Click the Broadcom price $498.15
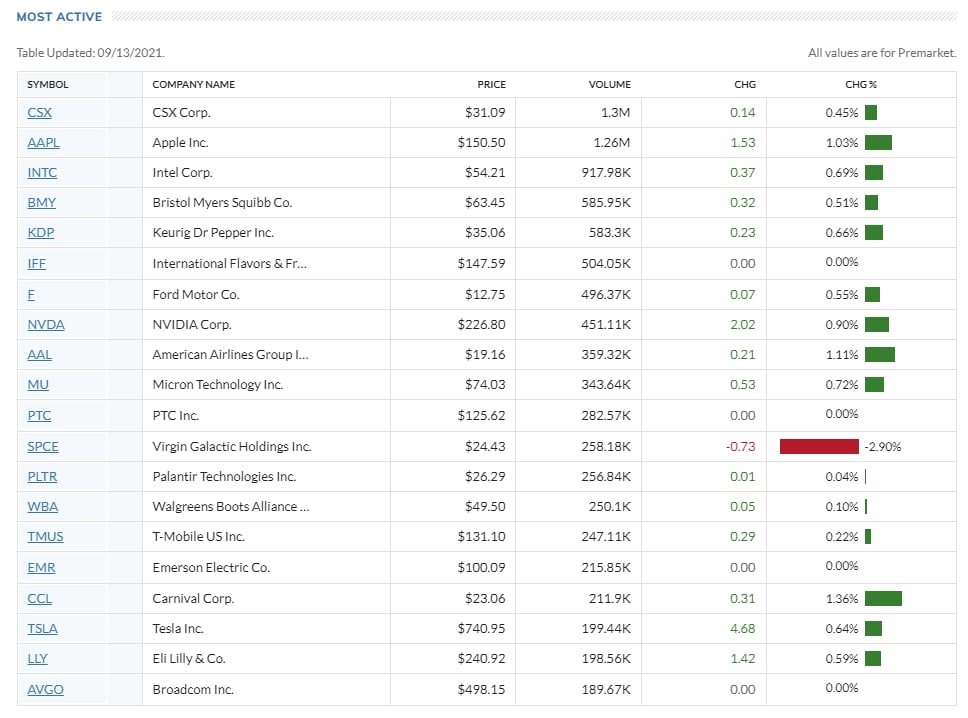968x718 pixels. coord(481,690)
